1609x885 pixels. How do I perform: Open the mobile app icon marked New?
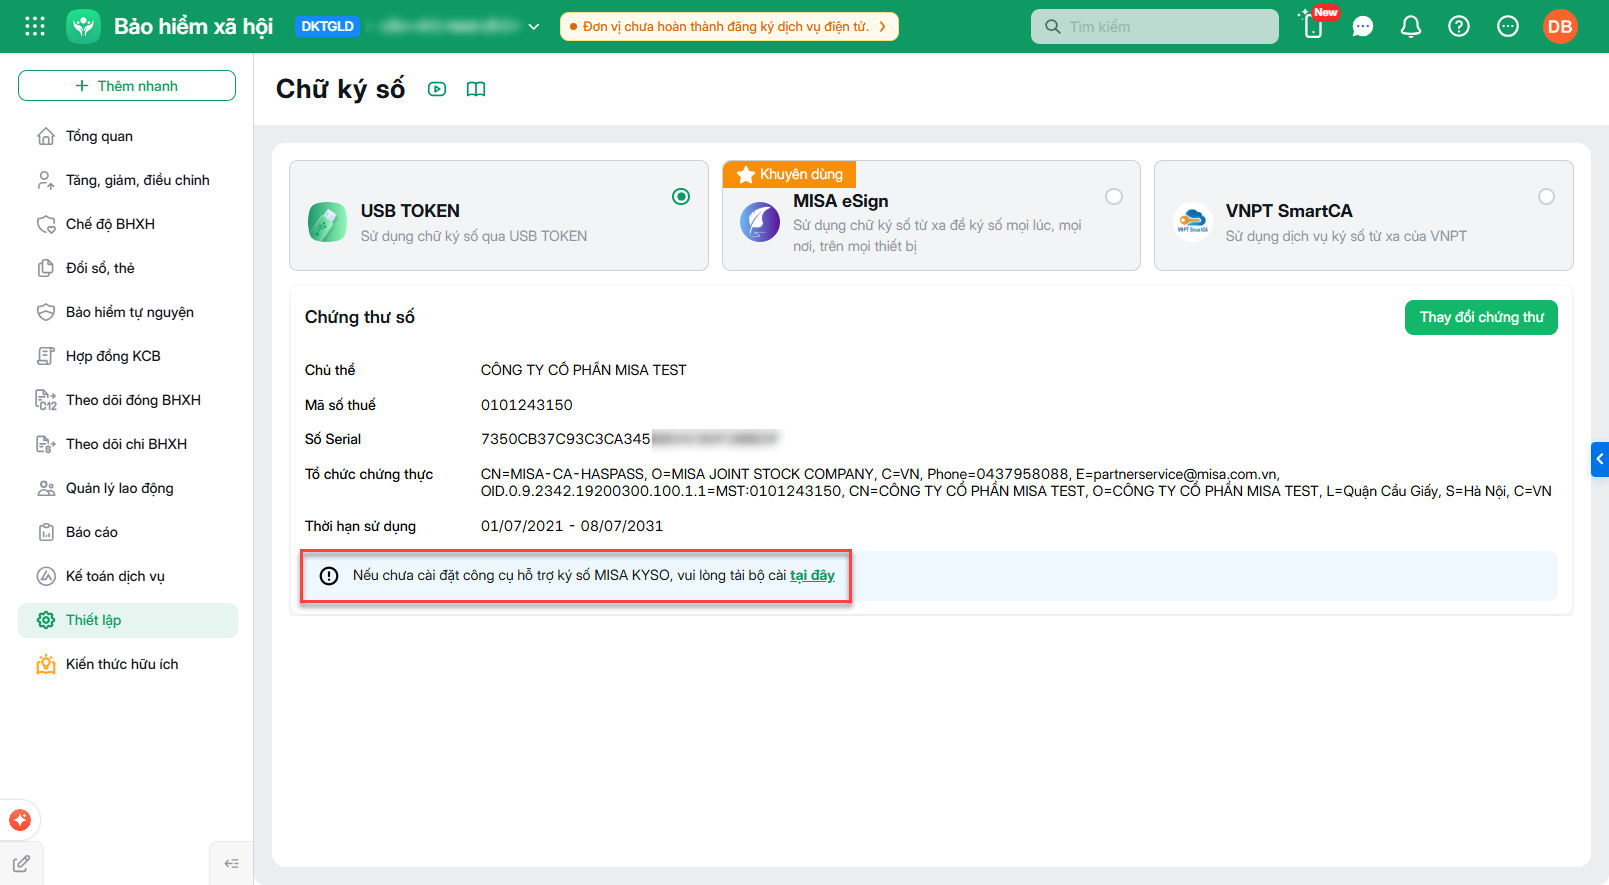click(x=1314, y=26)
